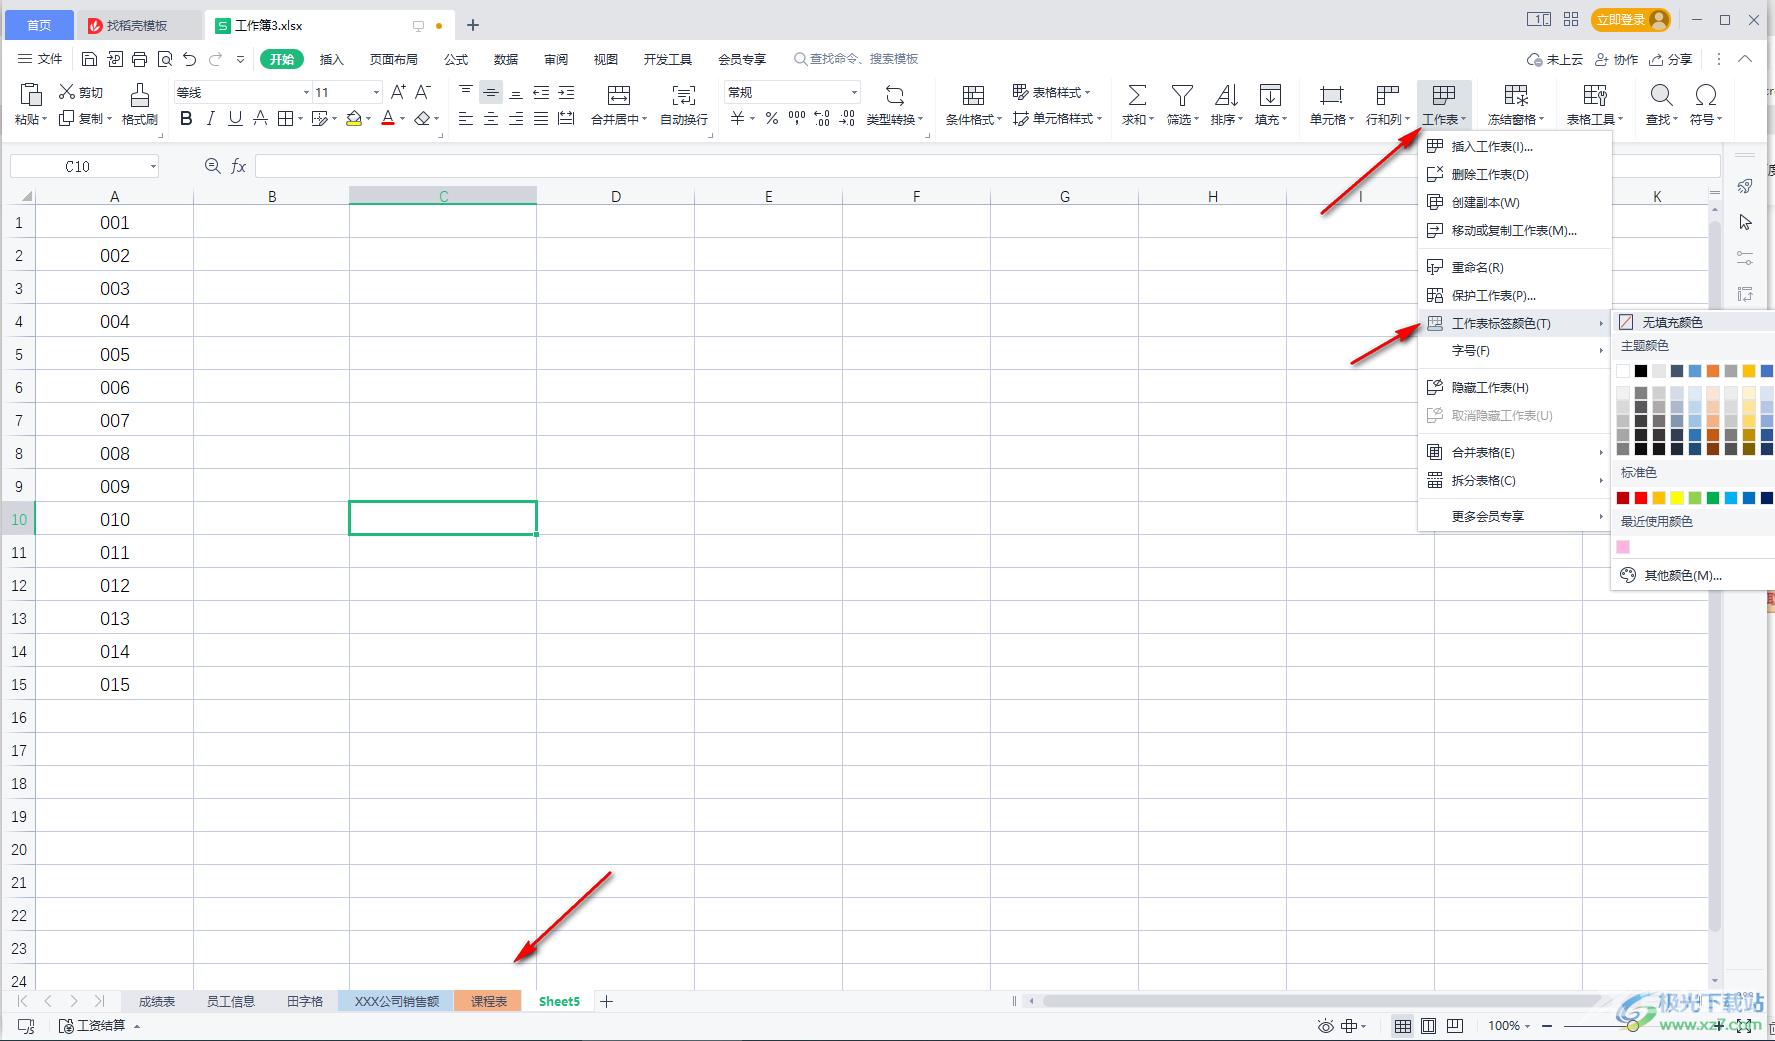The width and height of the screenshot is (1775, 1041).
Task: Choose Insert Worksheet (插入工作表) menu entry
Action: (x=1515, y=146)
